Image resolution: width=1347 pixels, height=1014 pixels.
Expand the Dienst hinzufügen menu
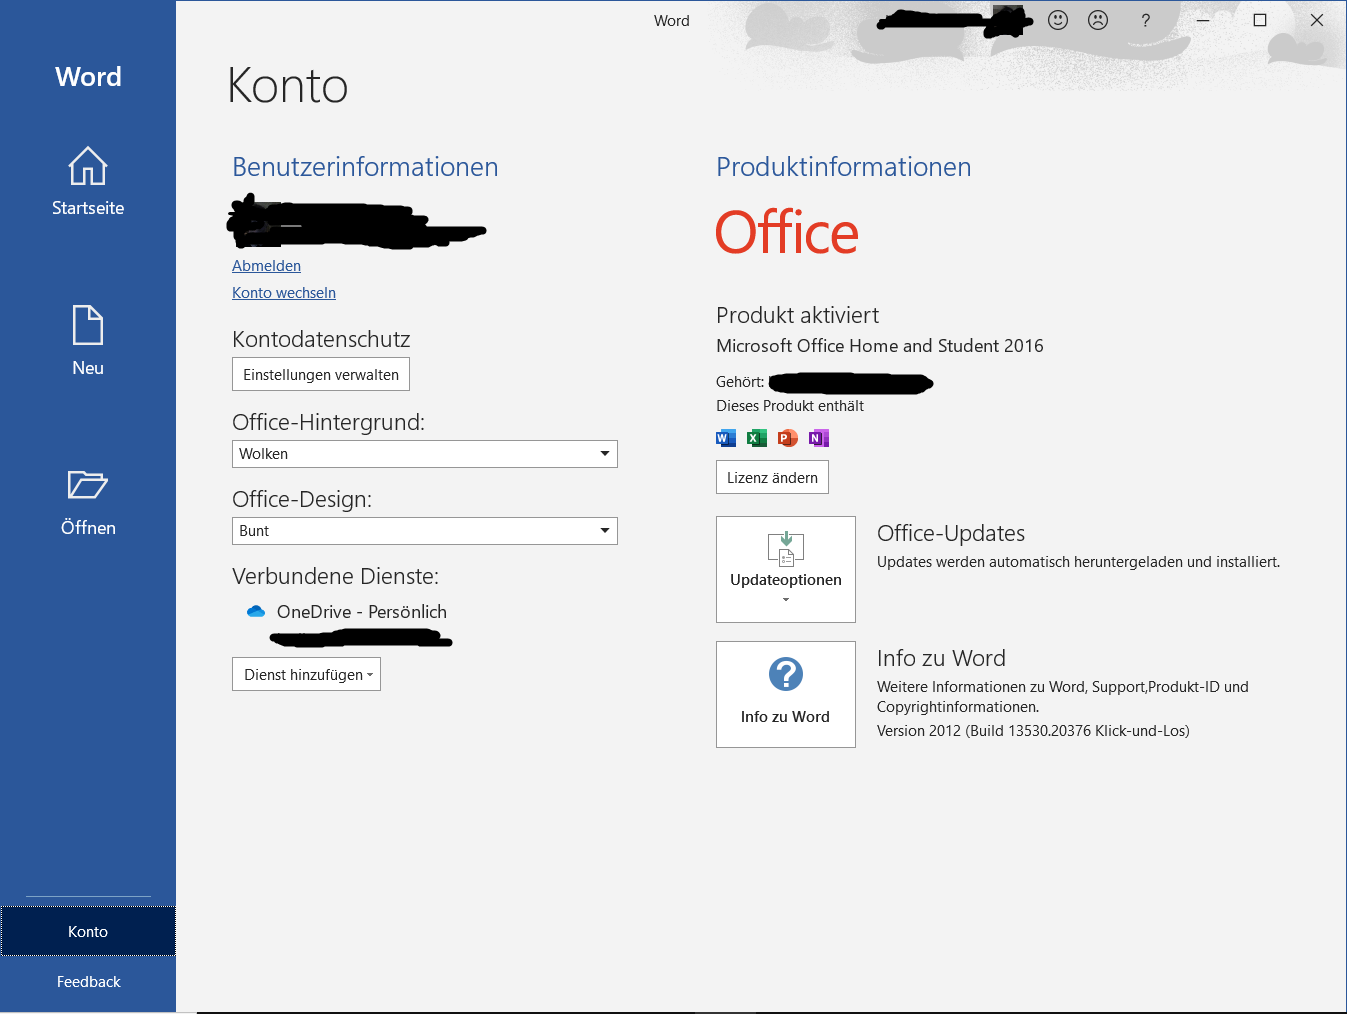306,674
